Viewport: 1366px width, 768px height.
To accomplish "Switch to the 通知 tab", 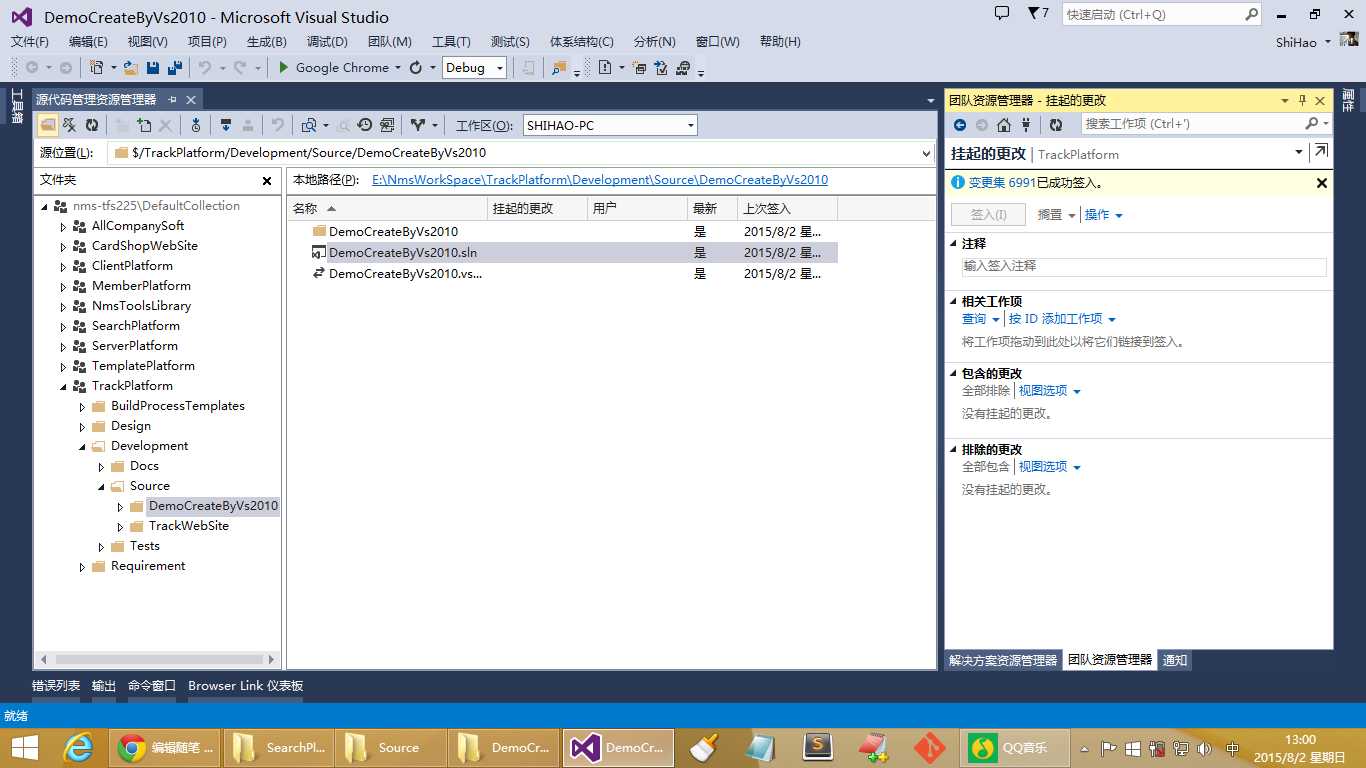I will 1175,661.
